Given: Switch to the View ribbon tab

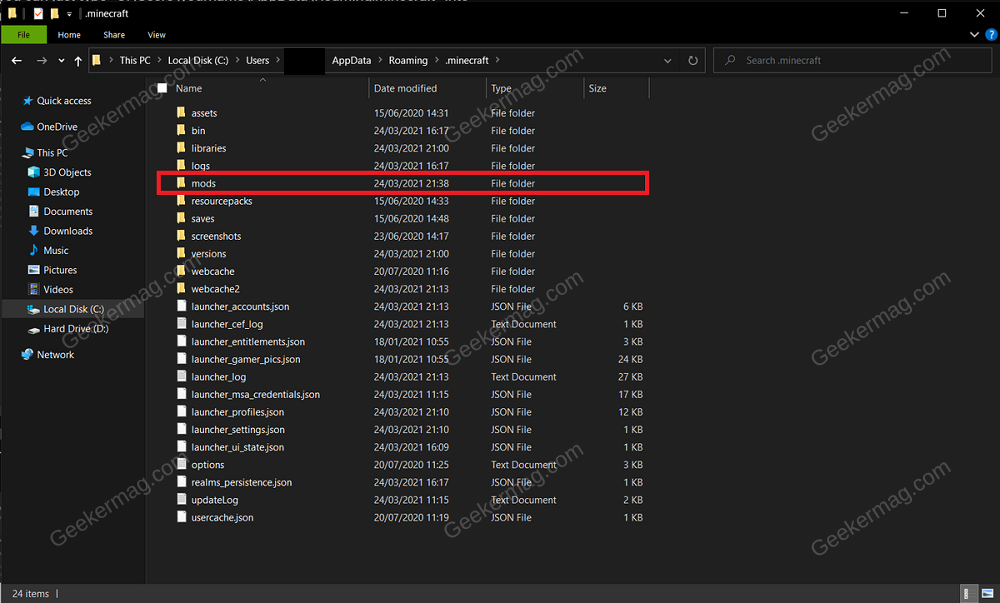Looking at the screenshot, I should click(156, 35).
